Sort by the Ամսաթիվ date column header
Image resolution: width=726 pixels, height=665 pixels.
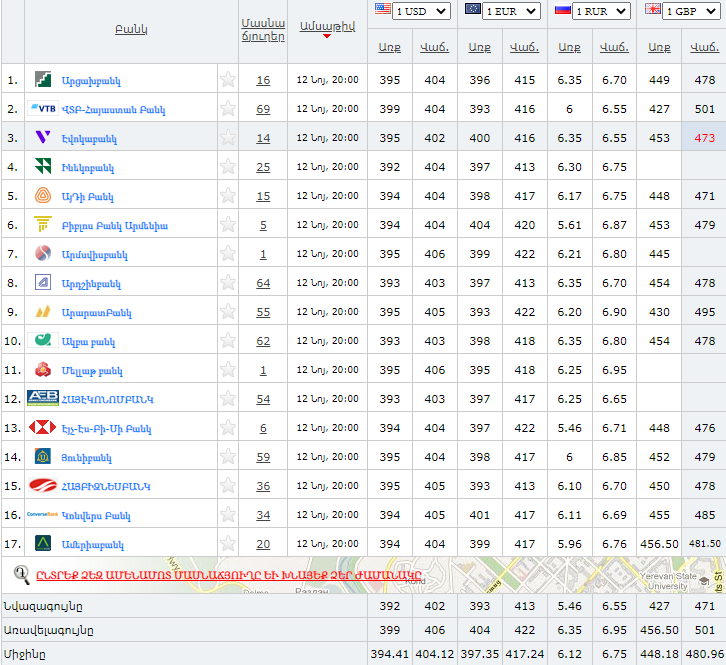[327, 26]
